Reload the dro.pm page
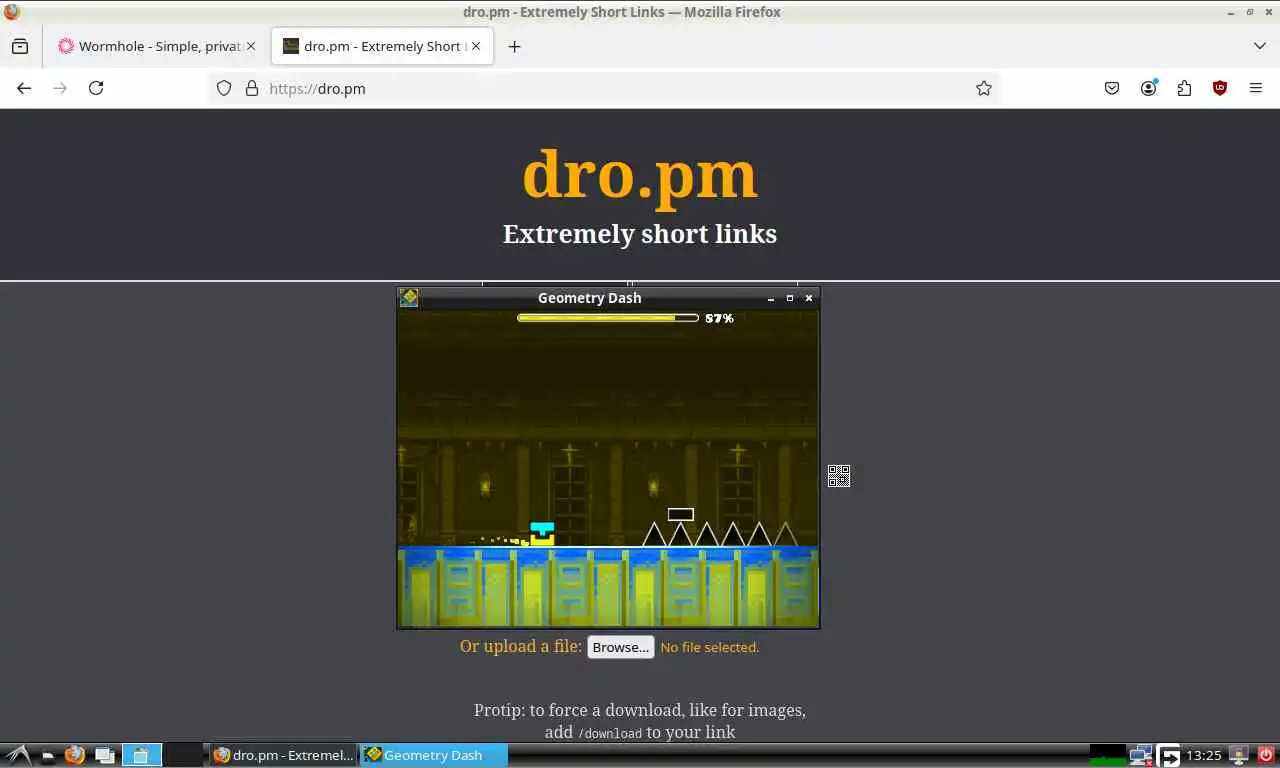This screenshot has height=768, width=1280. click(96, 88)
